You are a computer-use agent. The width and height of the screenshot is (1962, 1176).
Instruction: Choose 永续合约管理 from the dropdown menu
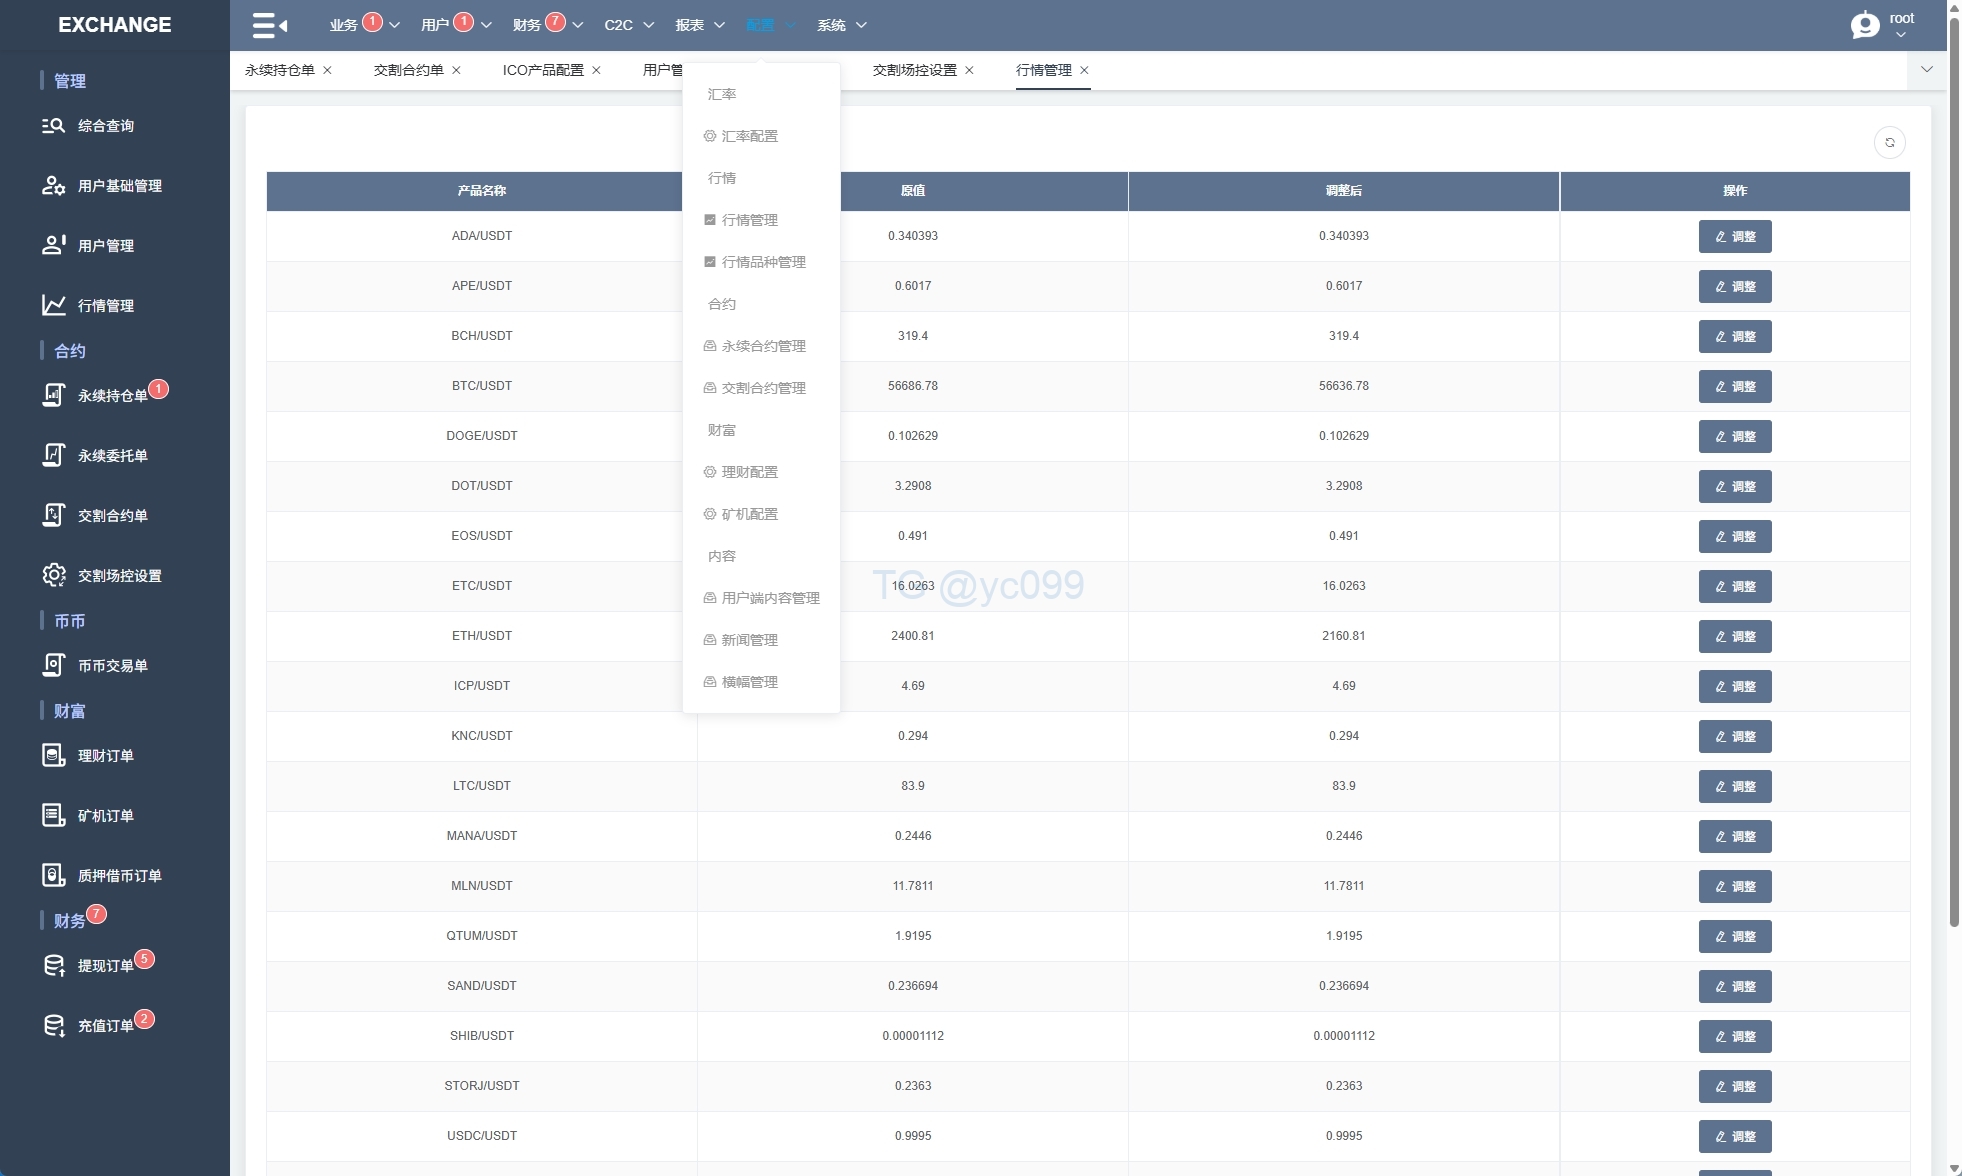(x=763, y=346)
